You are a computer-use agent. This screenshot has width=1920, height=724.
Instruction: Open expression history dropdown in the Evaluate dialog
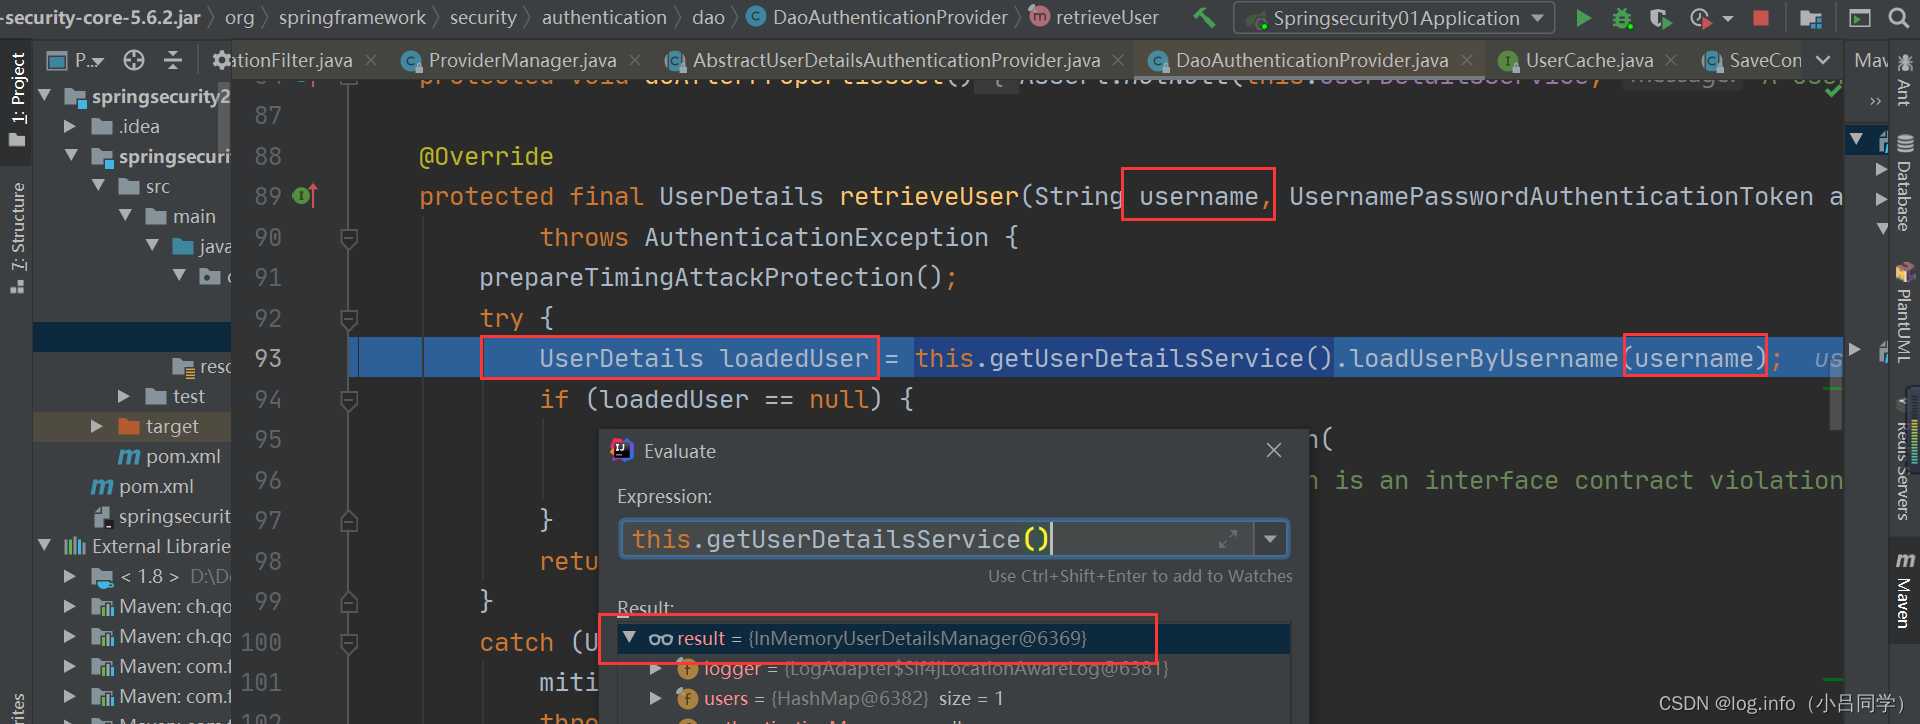coord(1270,539)
